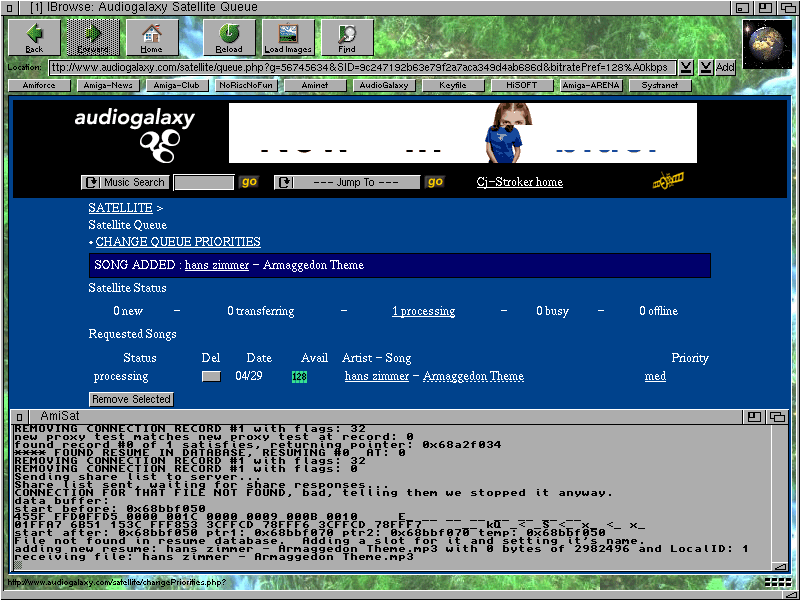
Task: Click the "0 transferring" status count
Action: pos(261,311)
